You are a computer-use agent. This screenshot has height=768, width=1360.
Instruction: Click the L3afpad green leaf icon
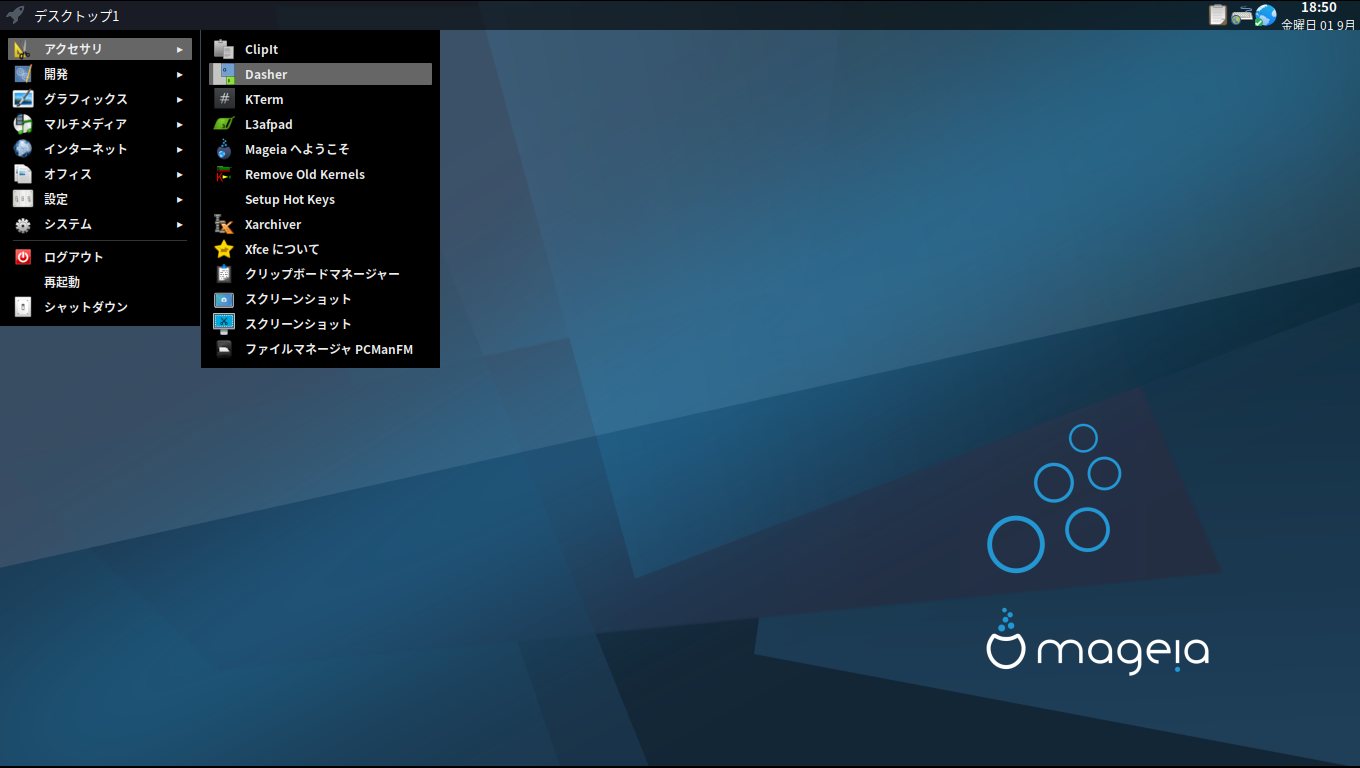coord(224,124)
